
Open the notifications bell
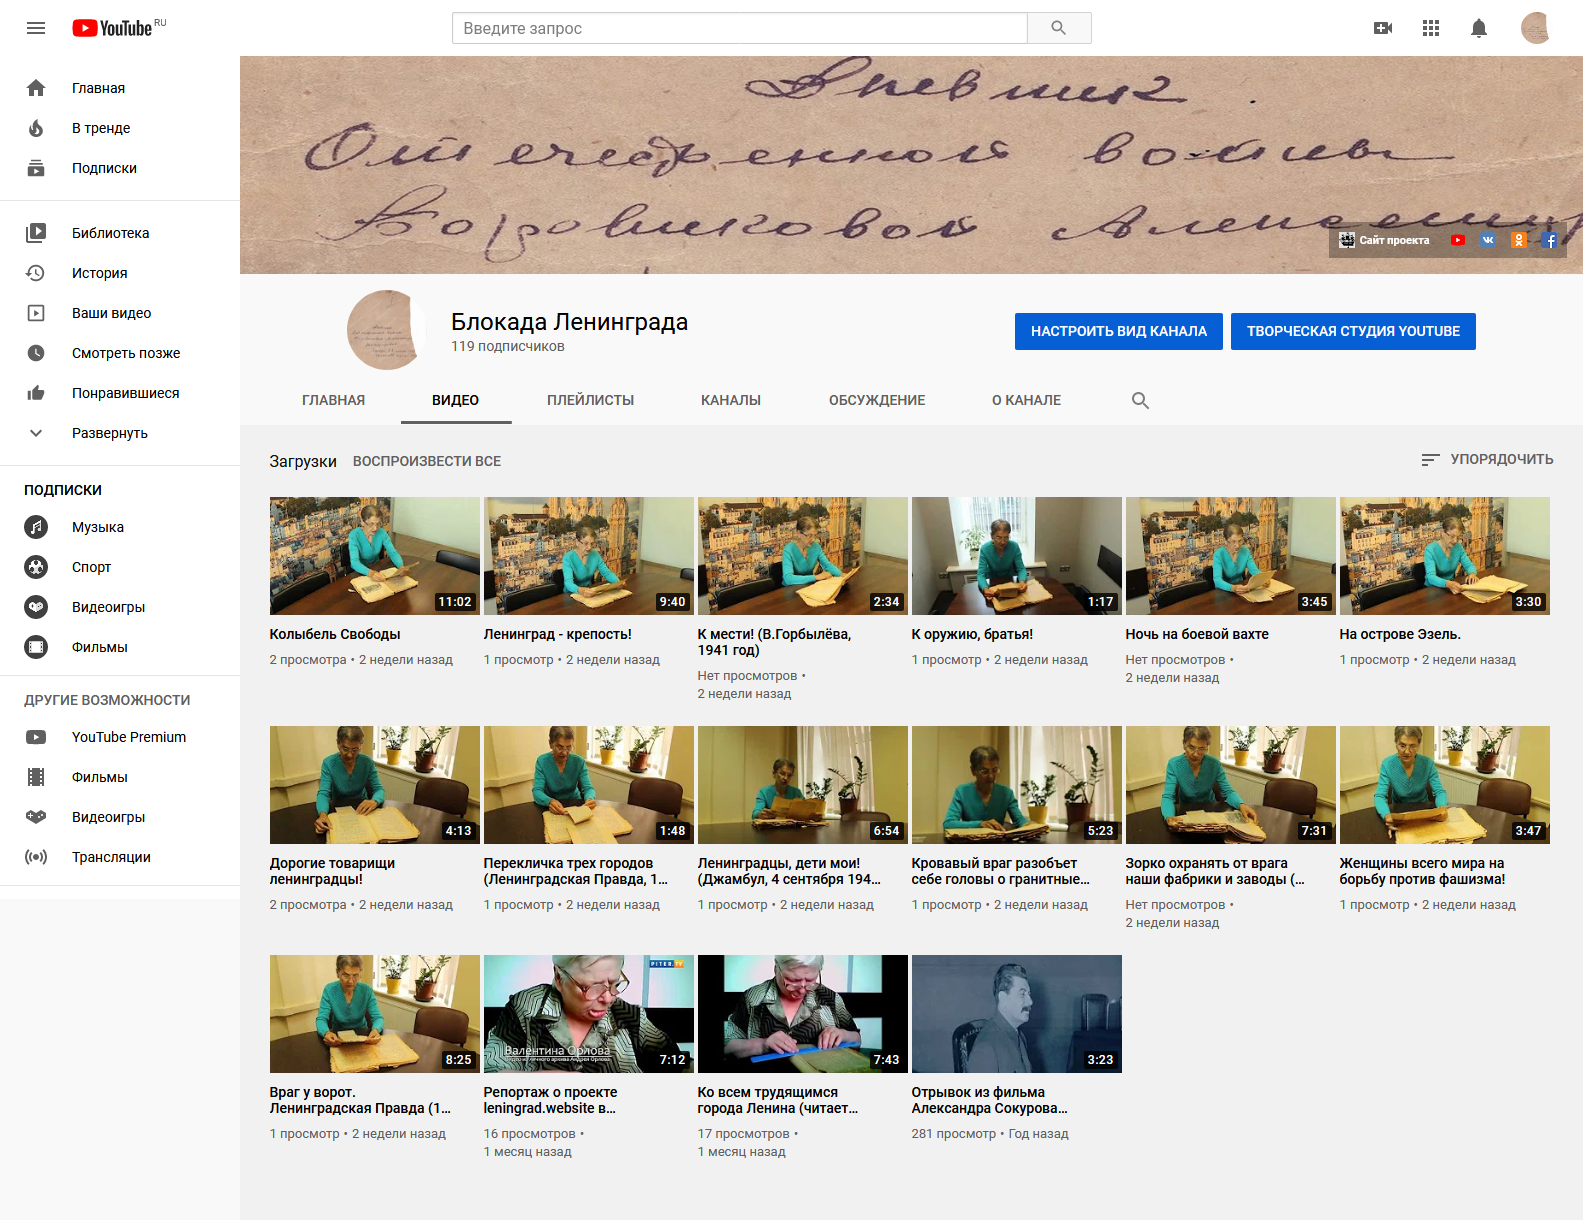tap(1479, 28)
